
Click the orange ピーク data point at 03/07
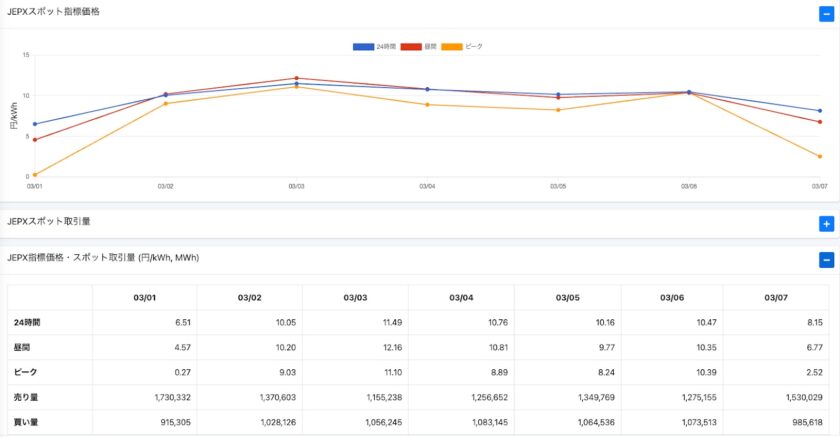[x=819, y=156]
